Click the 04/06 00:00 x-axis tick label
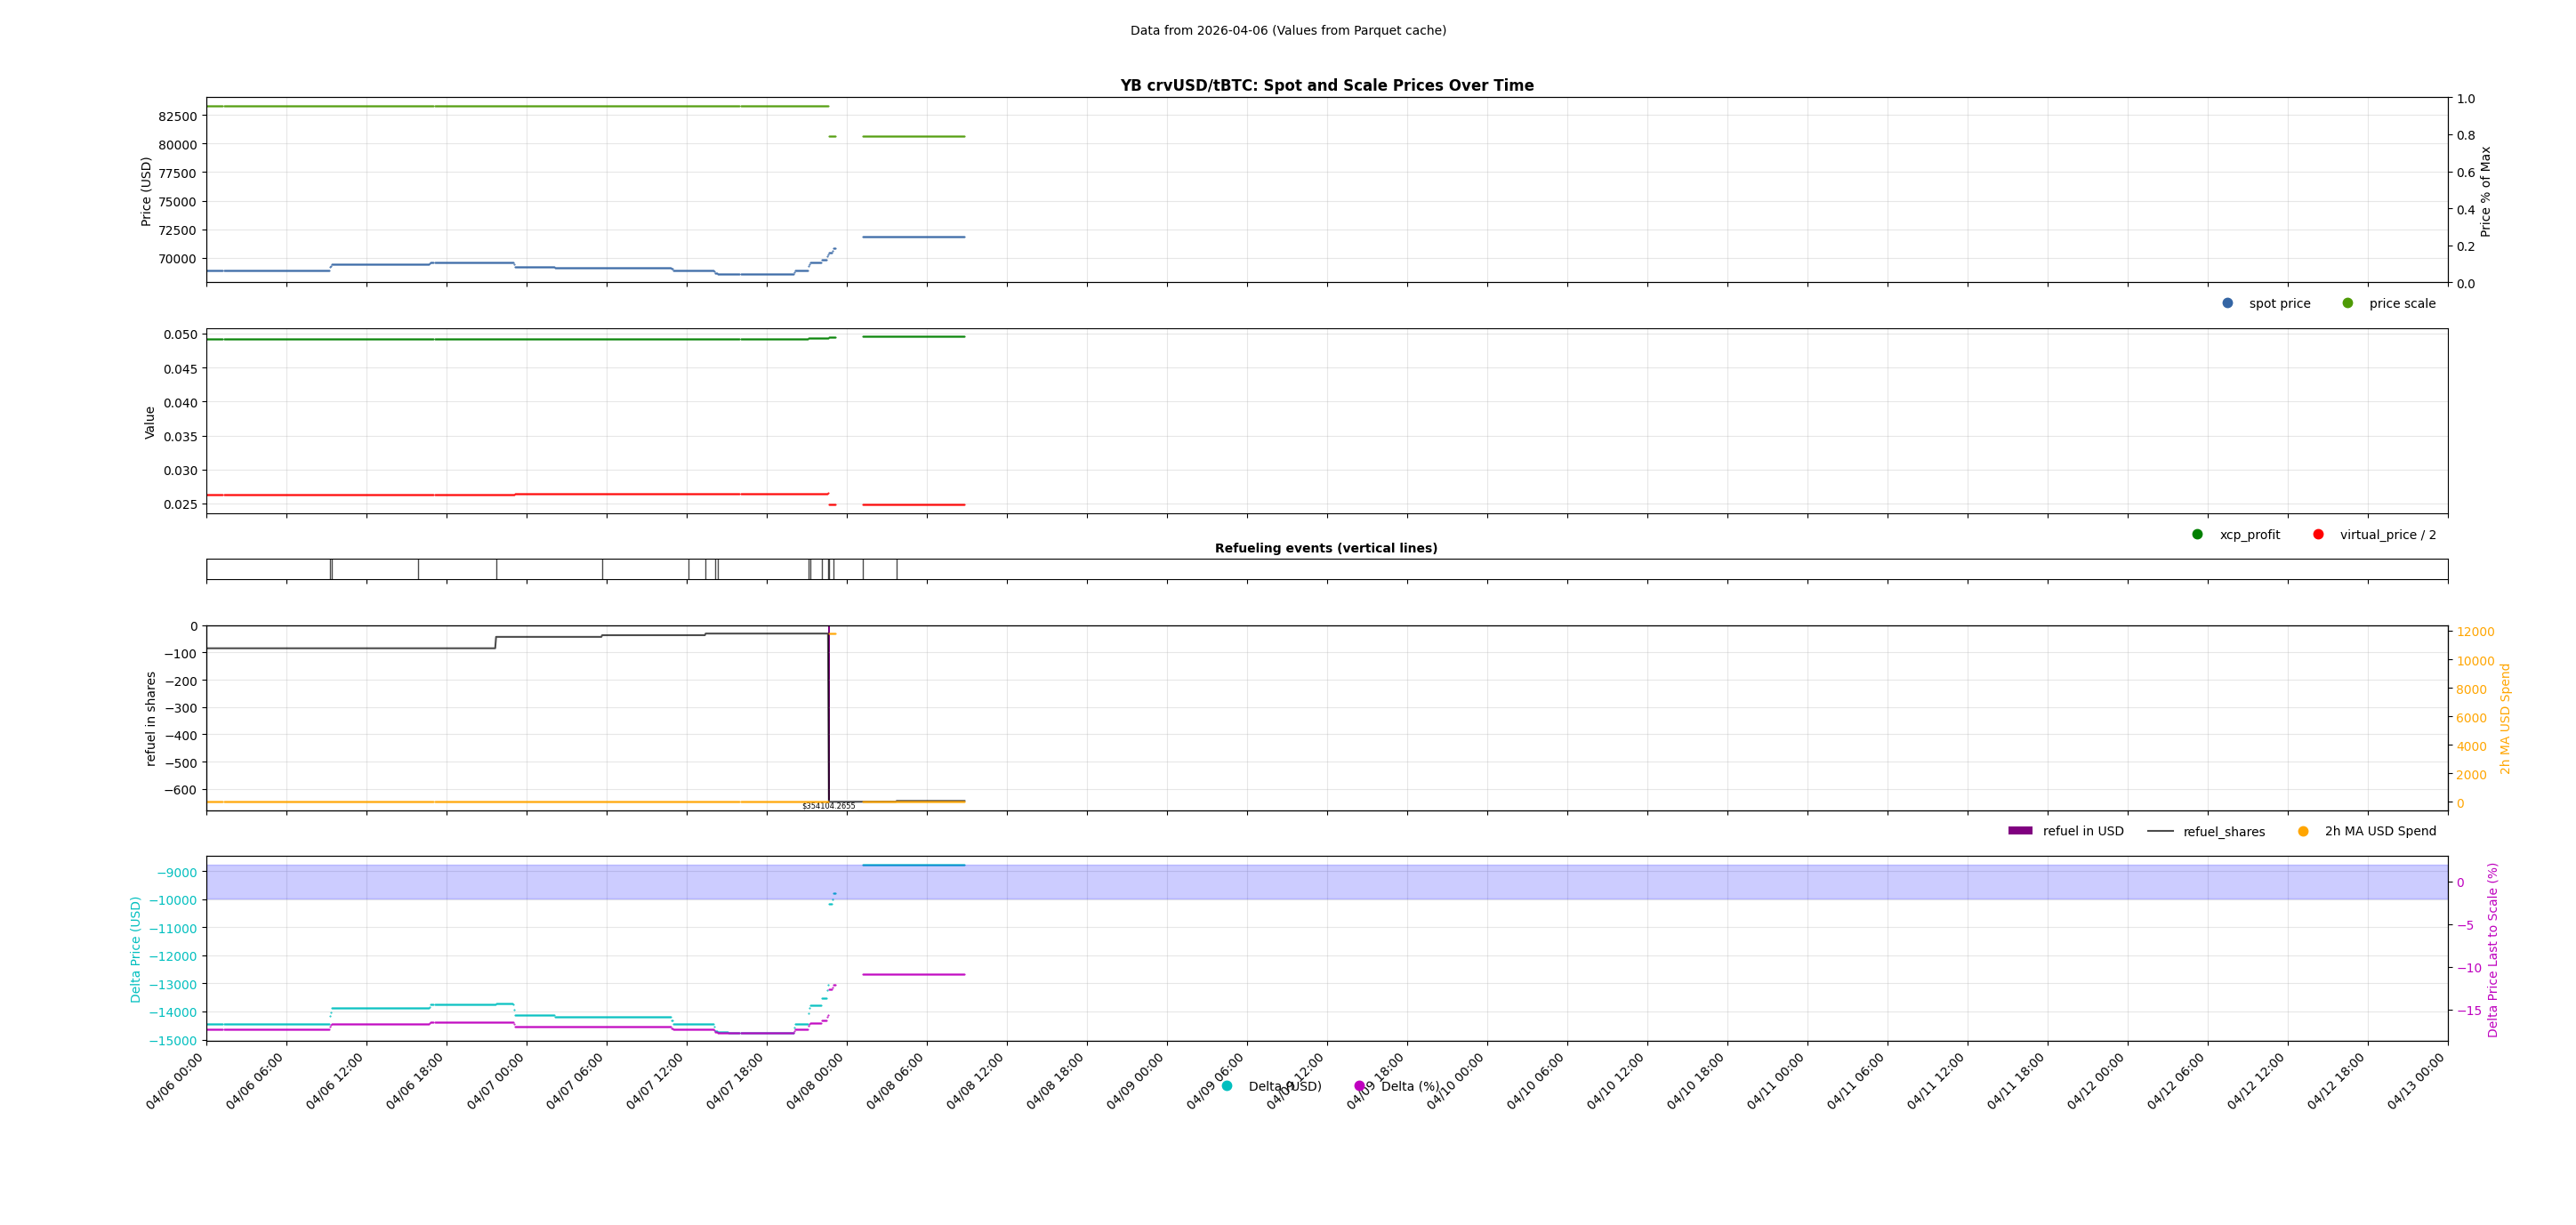Viewport: 2576px width, 1225px height. click(x=175, y=1081)
